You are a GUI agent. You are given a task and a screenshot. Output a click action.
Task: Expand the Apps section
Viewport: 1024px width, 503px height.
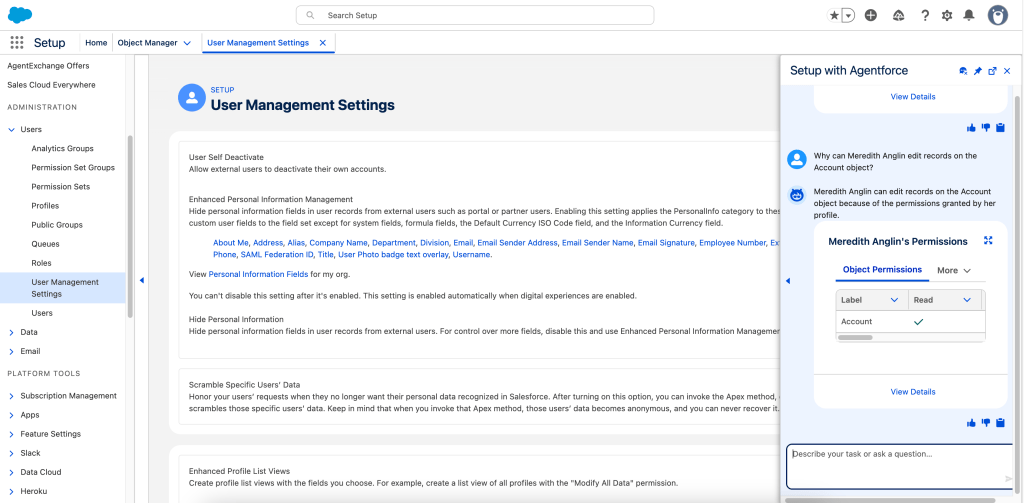[11, 415]
